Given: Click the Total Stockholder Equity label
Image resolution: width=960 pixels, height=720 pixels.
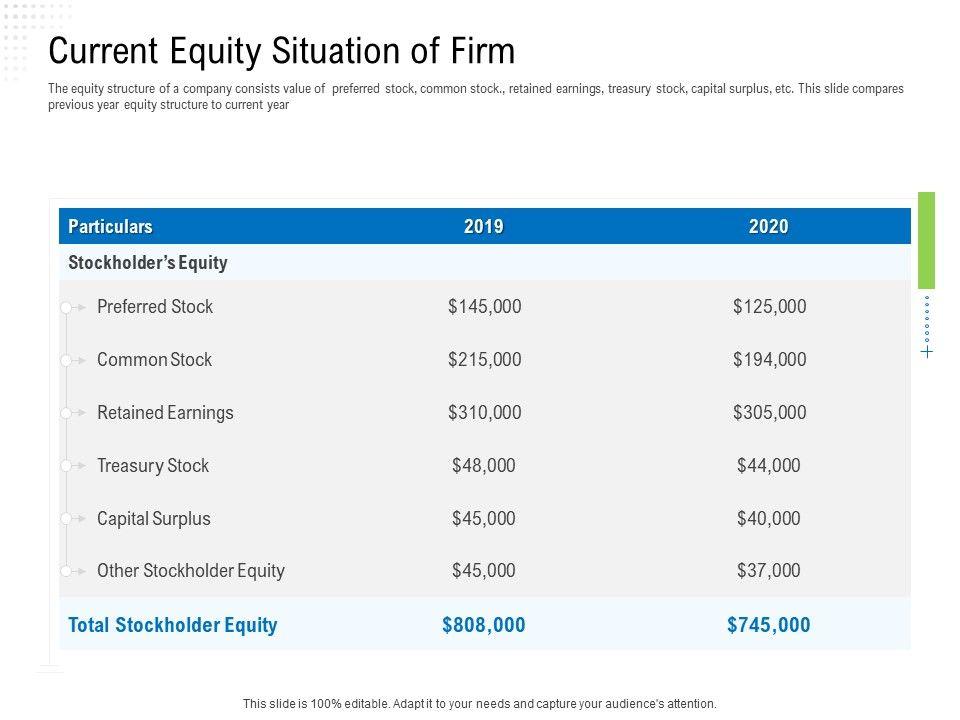Looking at the screenshot, I should pyautogui.click(x=173, y=625).
